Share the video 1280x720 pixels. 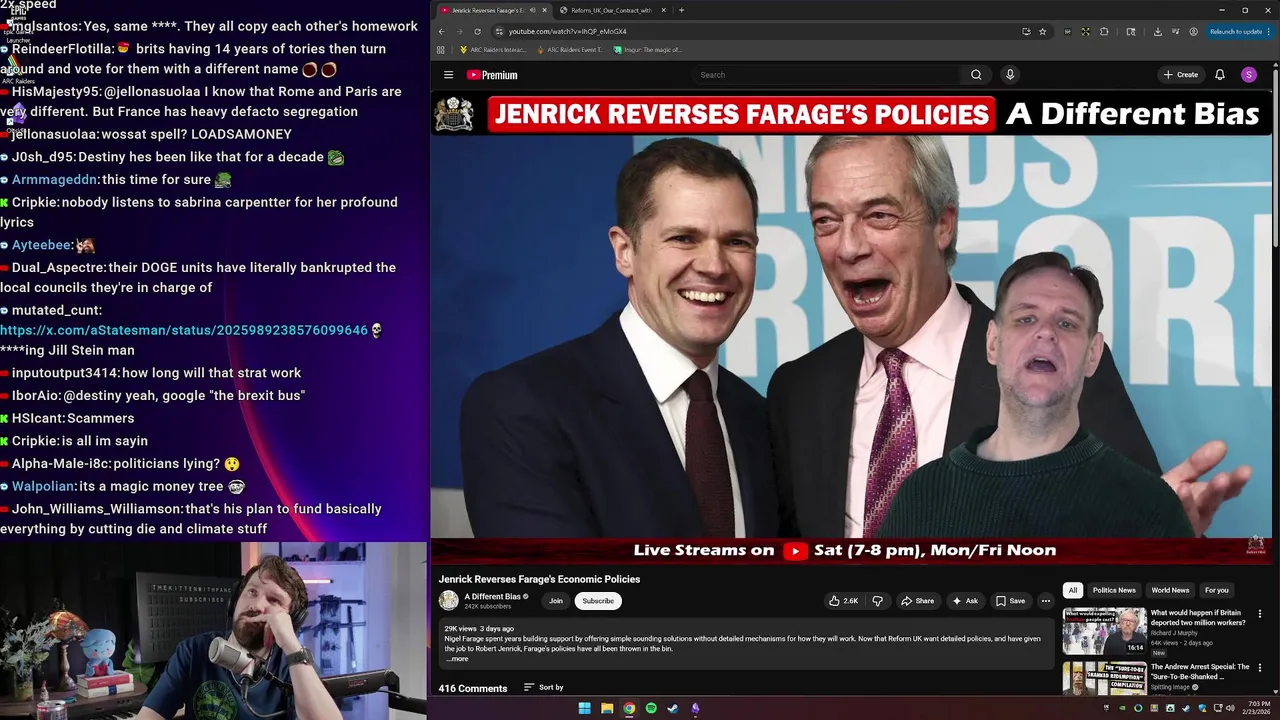click(x=917, y=601)
